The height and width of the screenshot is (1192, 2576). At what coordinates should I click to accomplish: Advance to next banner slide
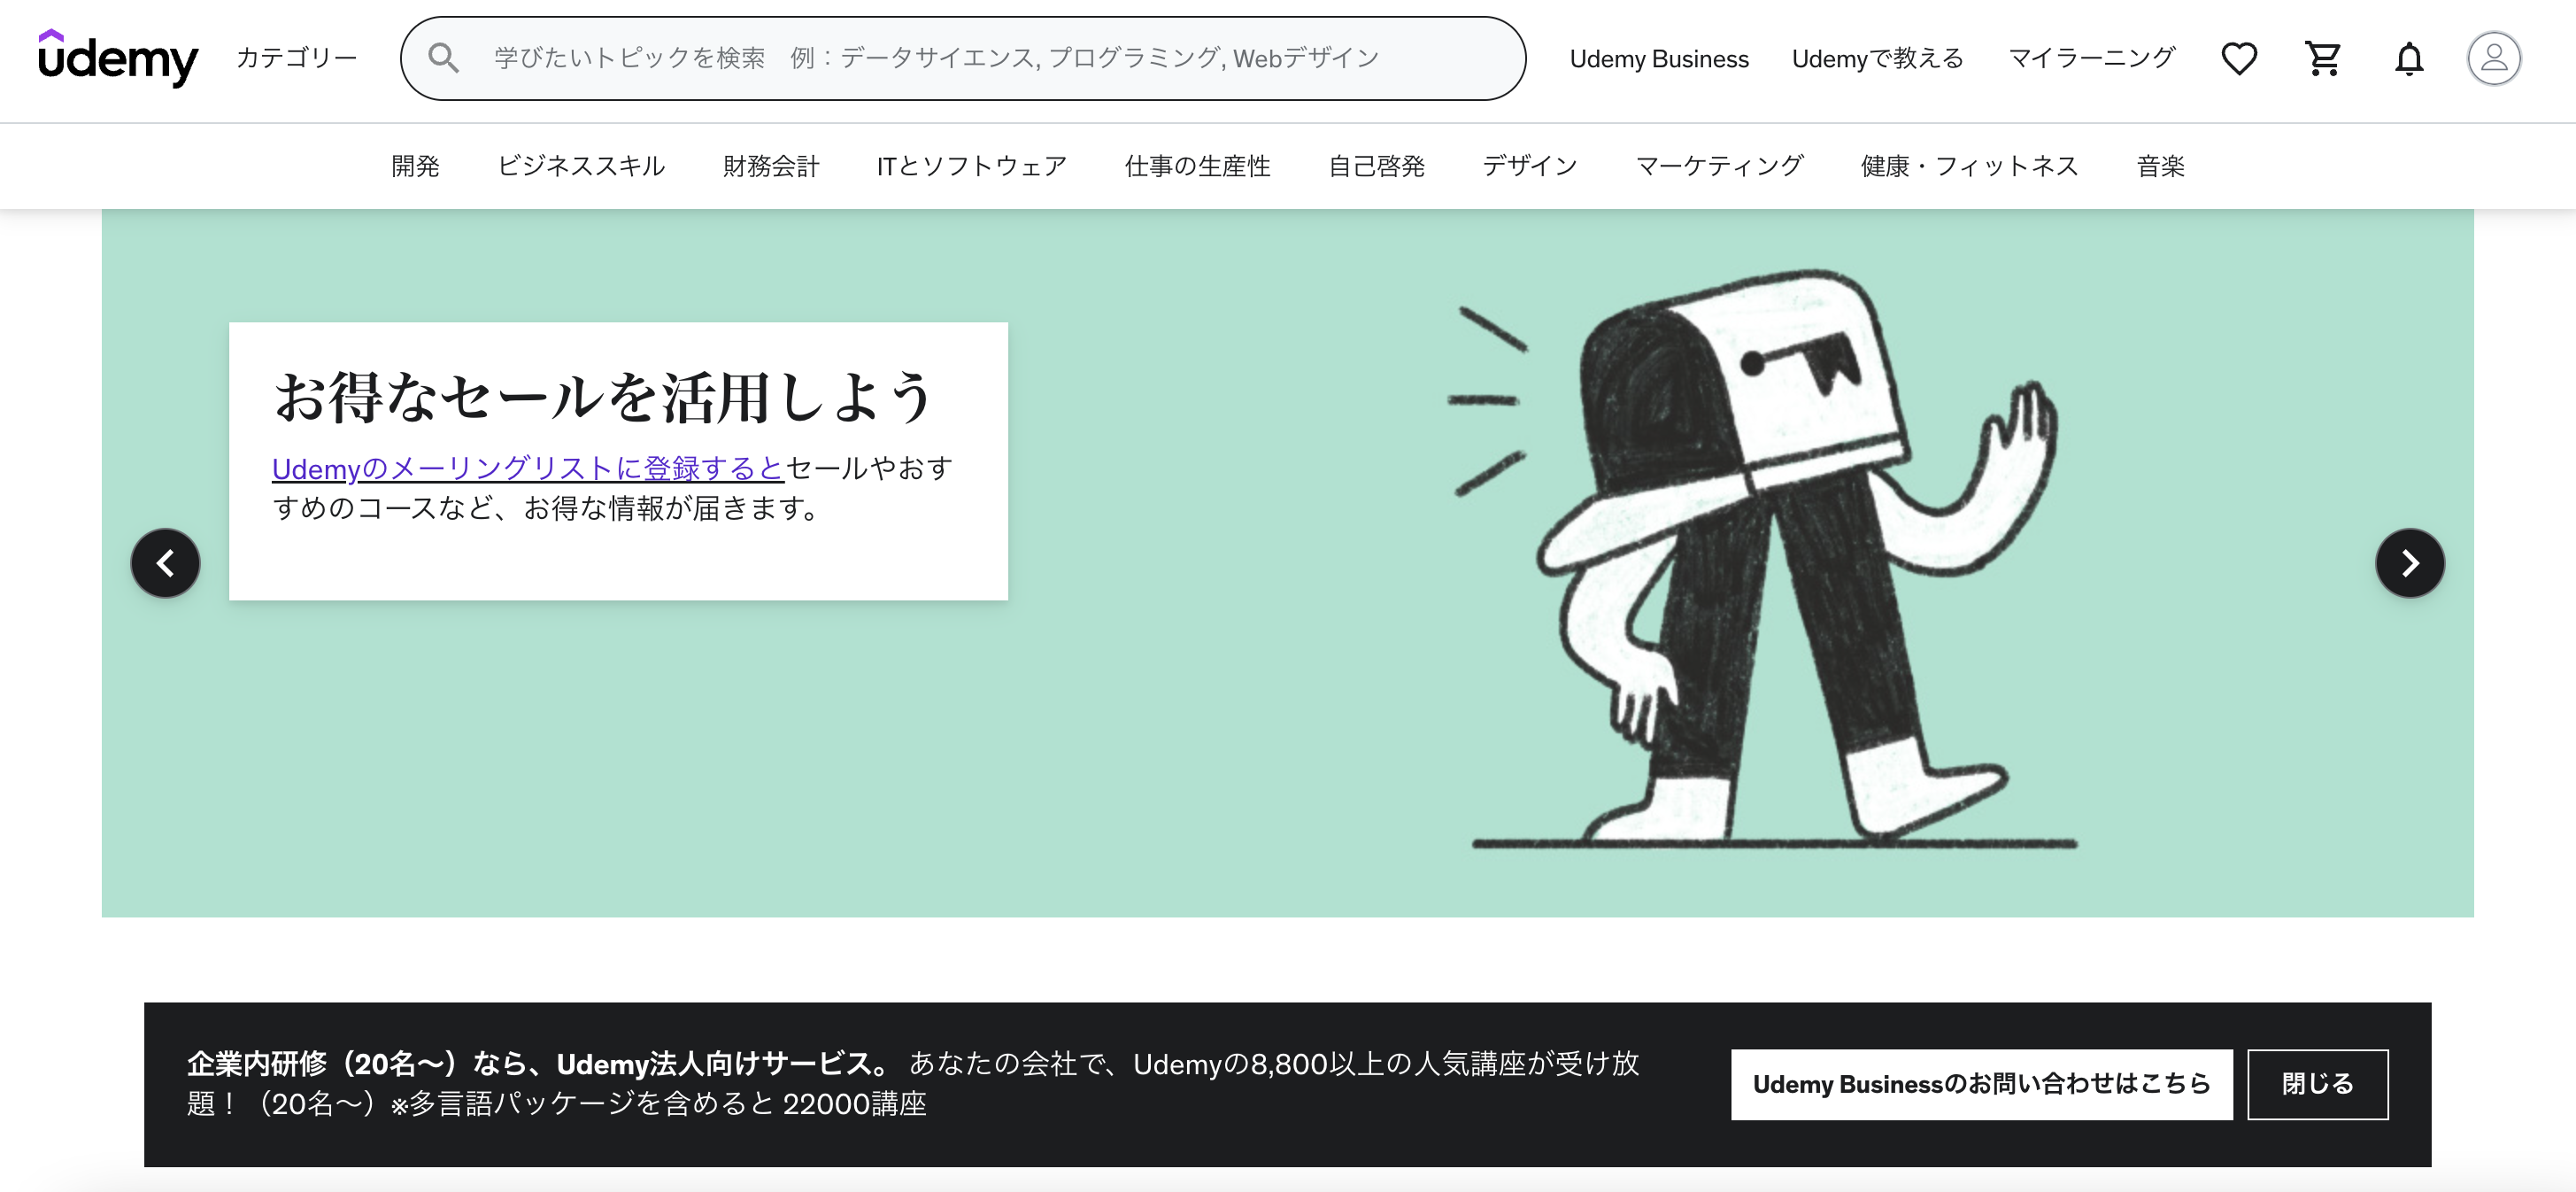point(2409,563)
